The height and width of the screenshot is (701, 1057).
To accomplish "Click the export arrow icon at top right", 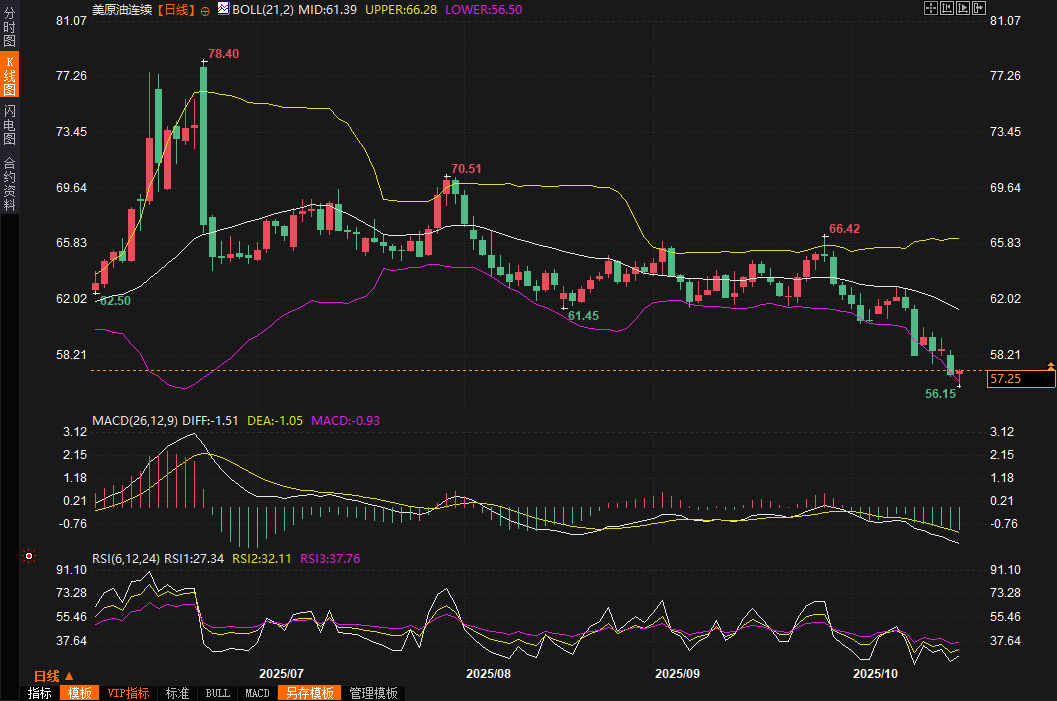I will tap(979, 8).
